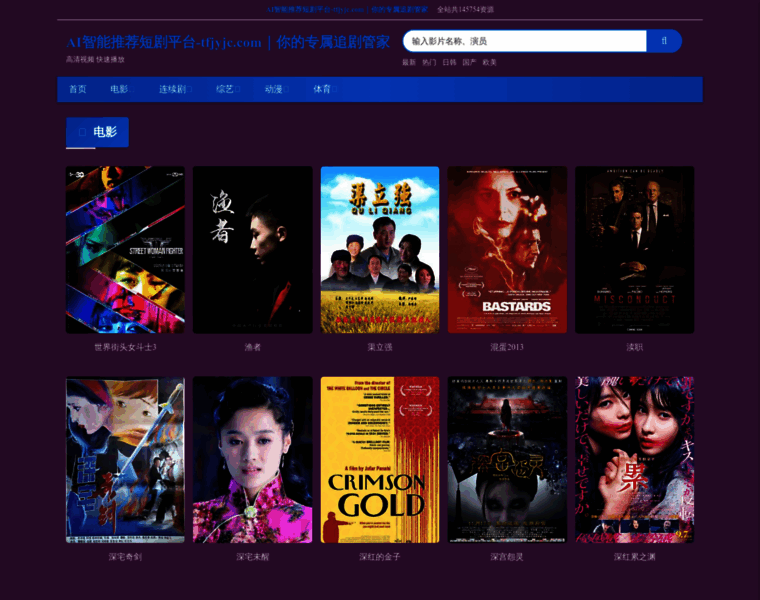Viewport: 760px width, 600px height.
Task: Open the 动漫 navigation menu
Action: click(276, 89)
